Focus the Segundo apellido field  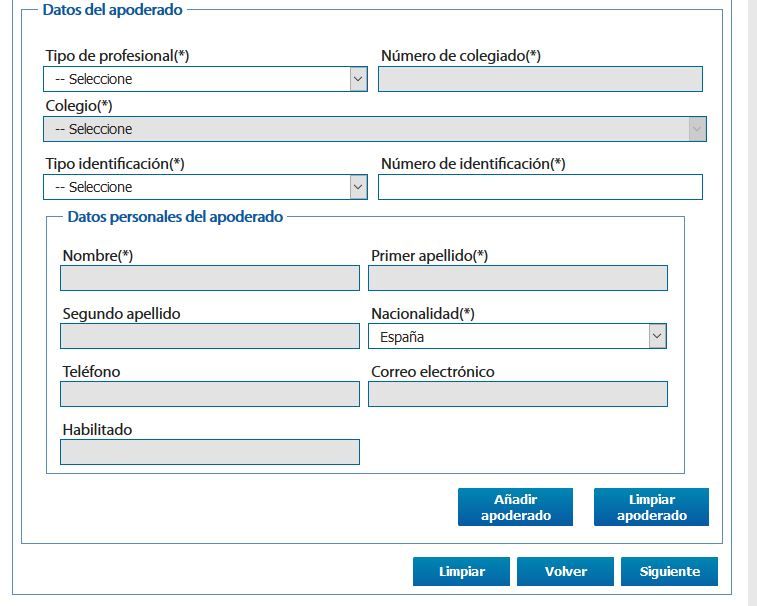(x=210, y=336)
